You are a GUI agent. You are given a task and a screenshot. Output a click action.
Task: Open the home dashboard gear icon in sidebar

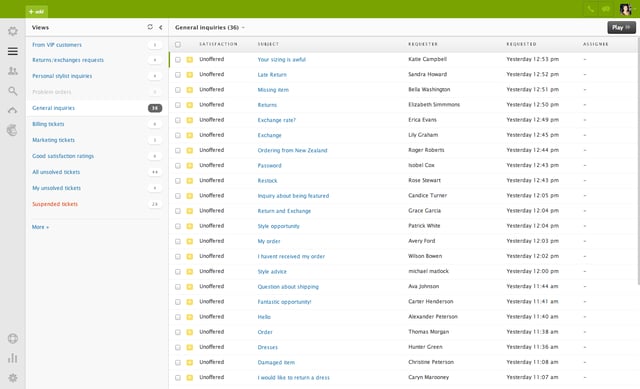click(13, 31)
